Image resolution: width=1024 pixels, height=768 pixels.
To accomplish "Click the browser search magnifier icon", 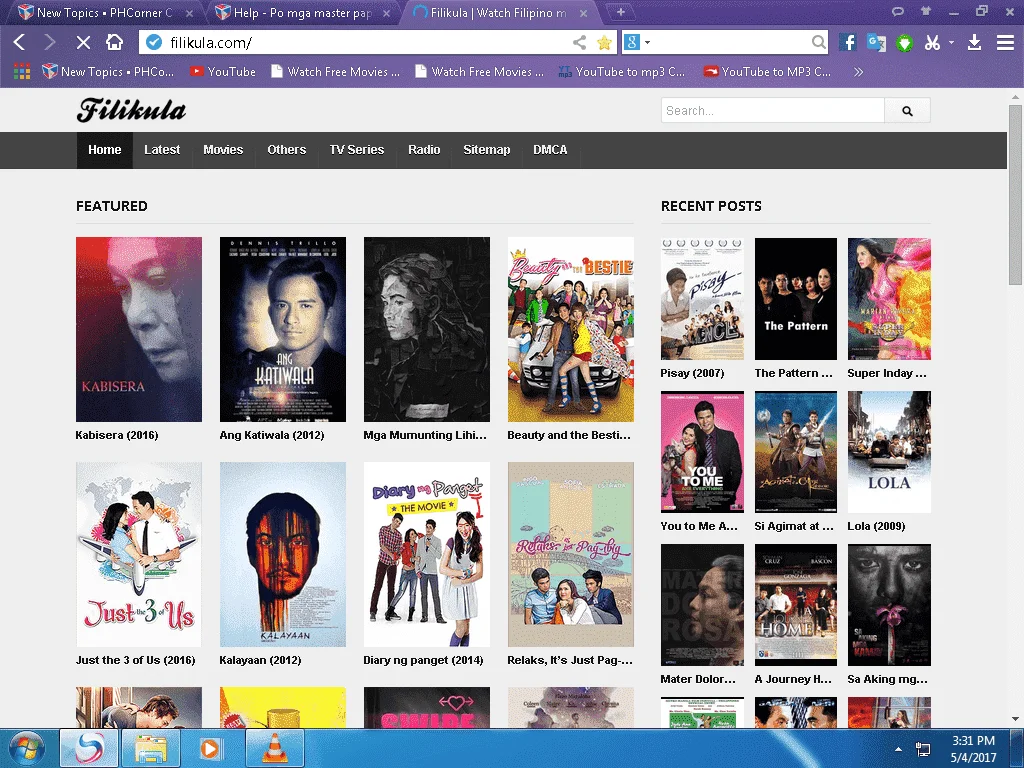I will 818,43.
